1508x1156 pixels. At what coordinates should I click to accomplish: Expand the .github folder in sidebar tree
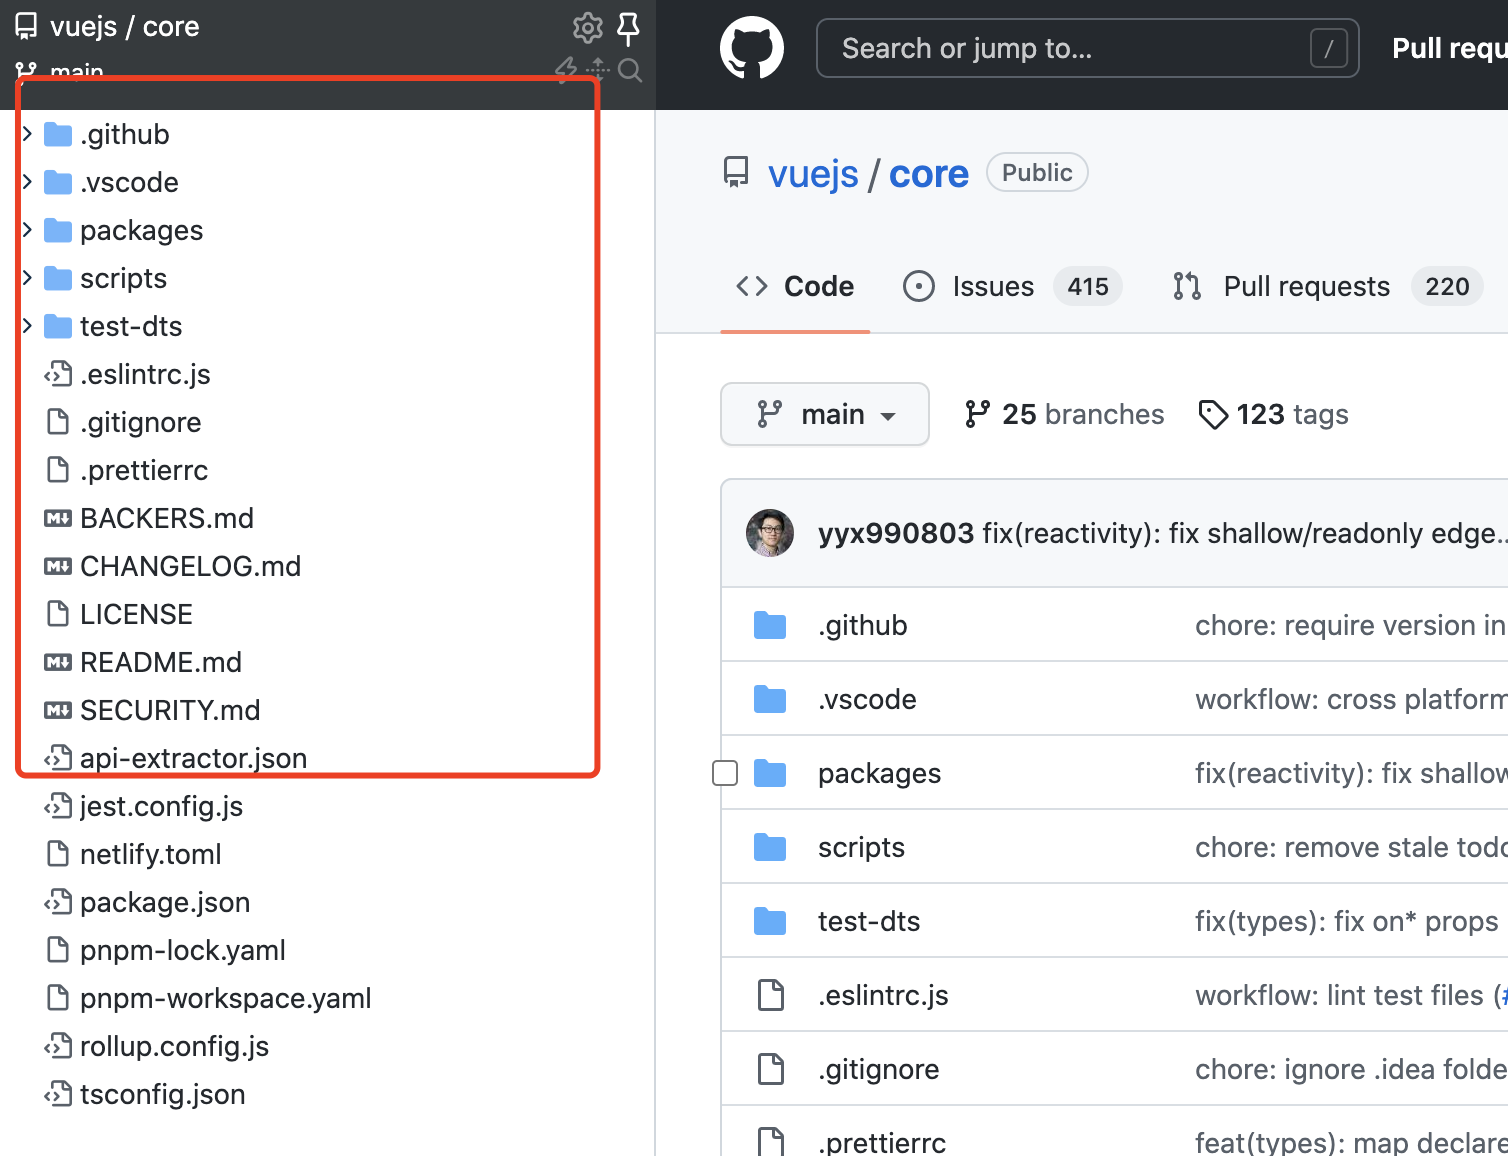click(x=28, y=134)
